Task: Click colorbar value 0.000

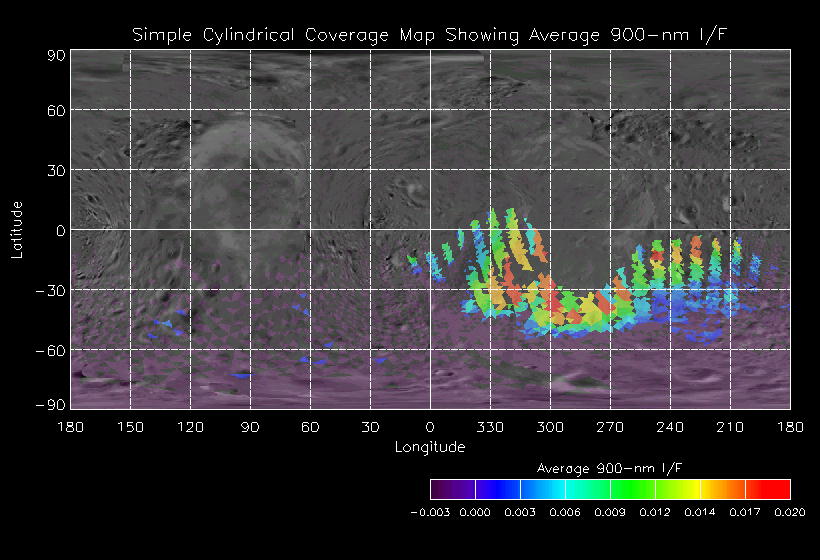Action: pos(475,512)
